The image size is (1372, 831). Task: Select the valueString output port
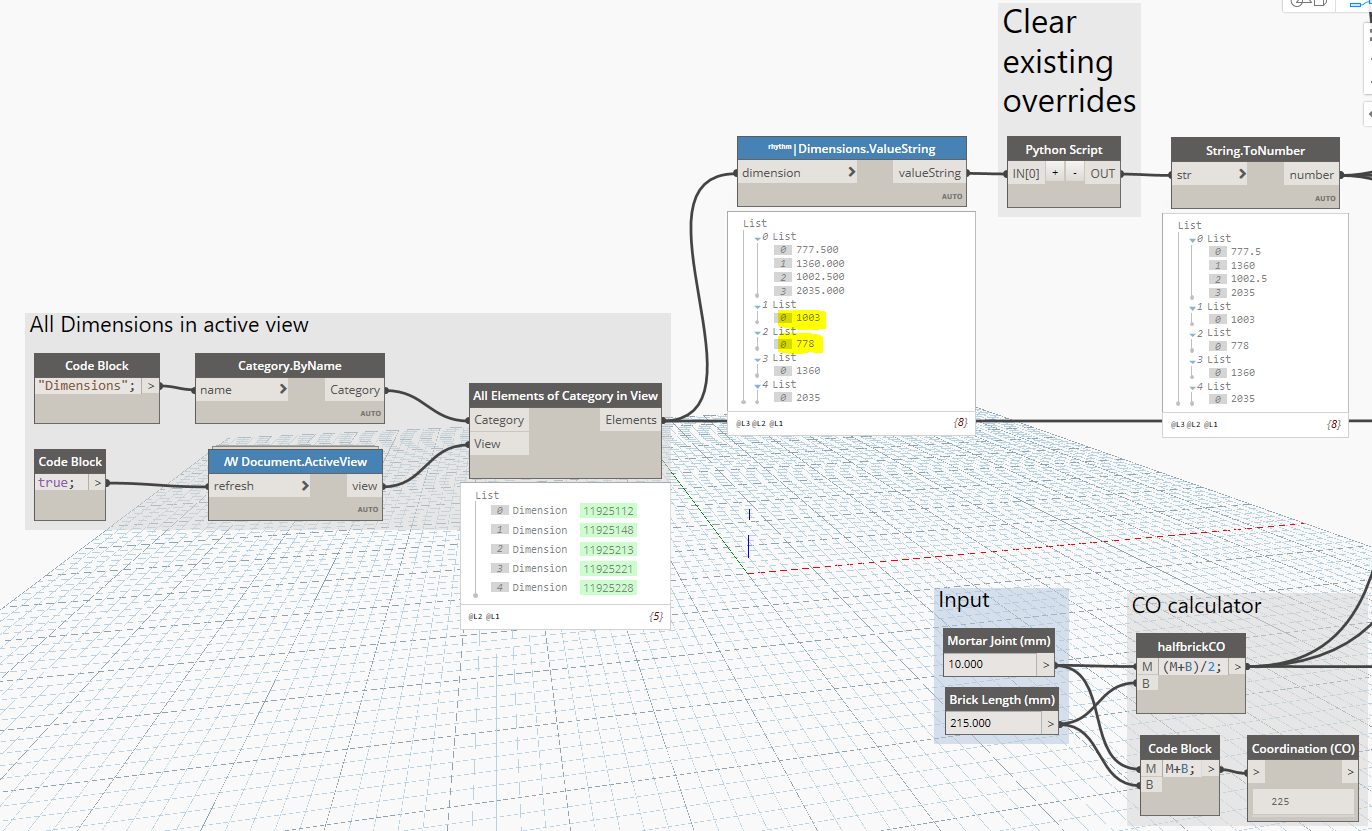(929, 173)
